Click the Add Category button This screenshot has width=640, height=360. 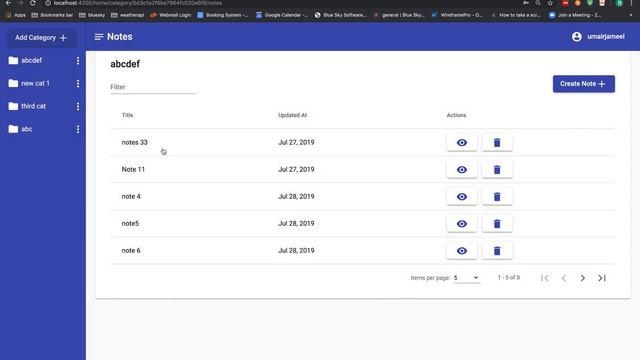click(41, 38)
